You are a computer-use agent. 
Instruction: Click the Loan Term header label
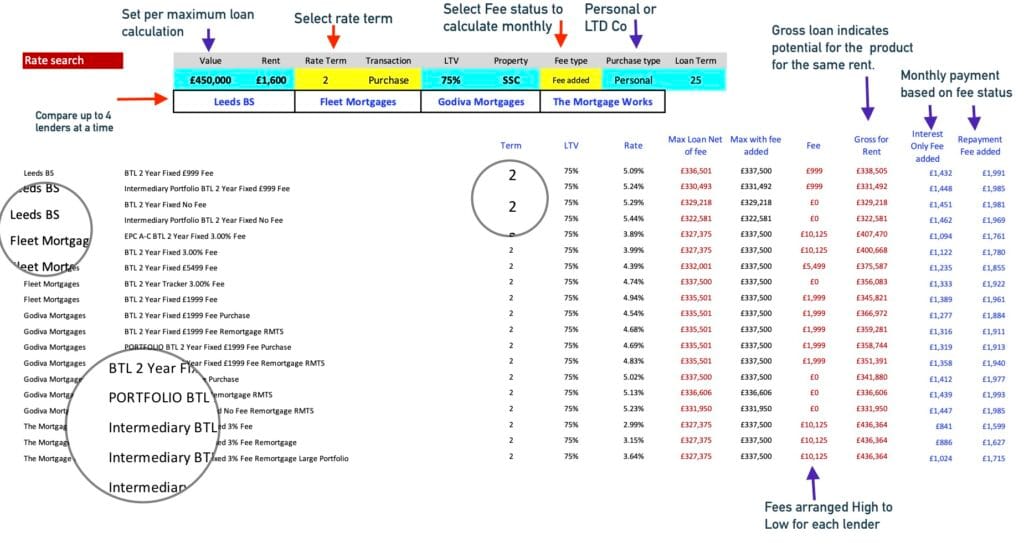click(696, 61)
